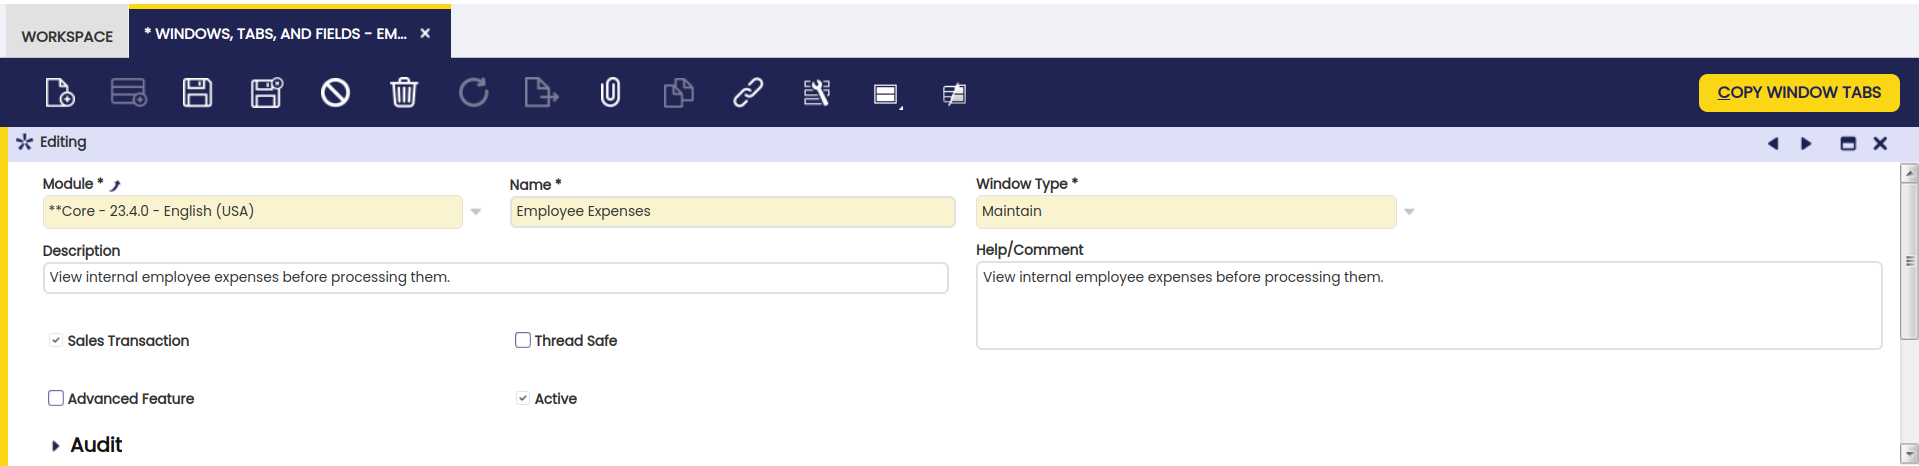Open the Module dropdown arrow
The image size is (1919, 466).
tap(476, 212)
